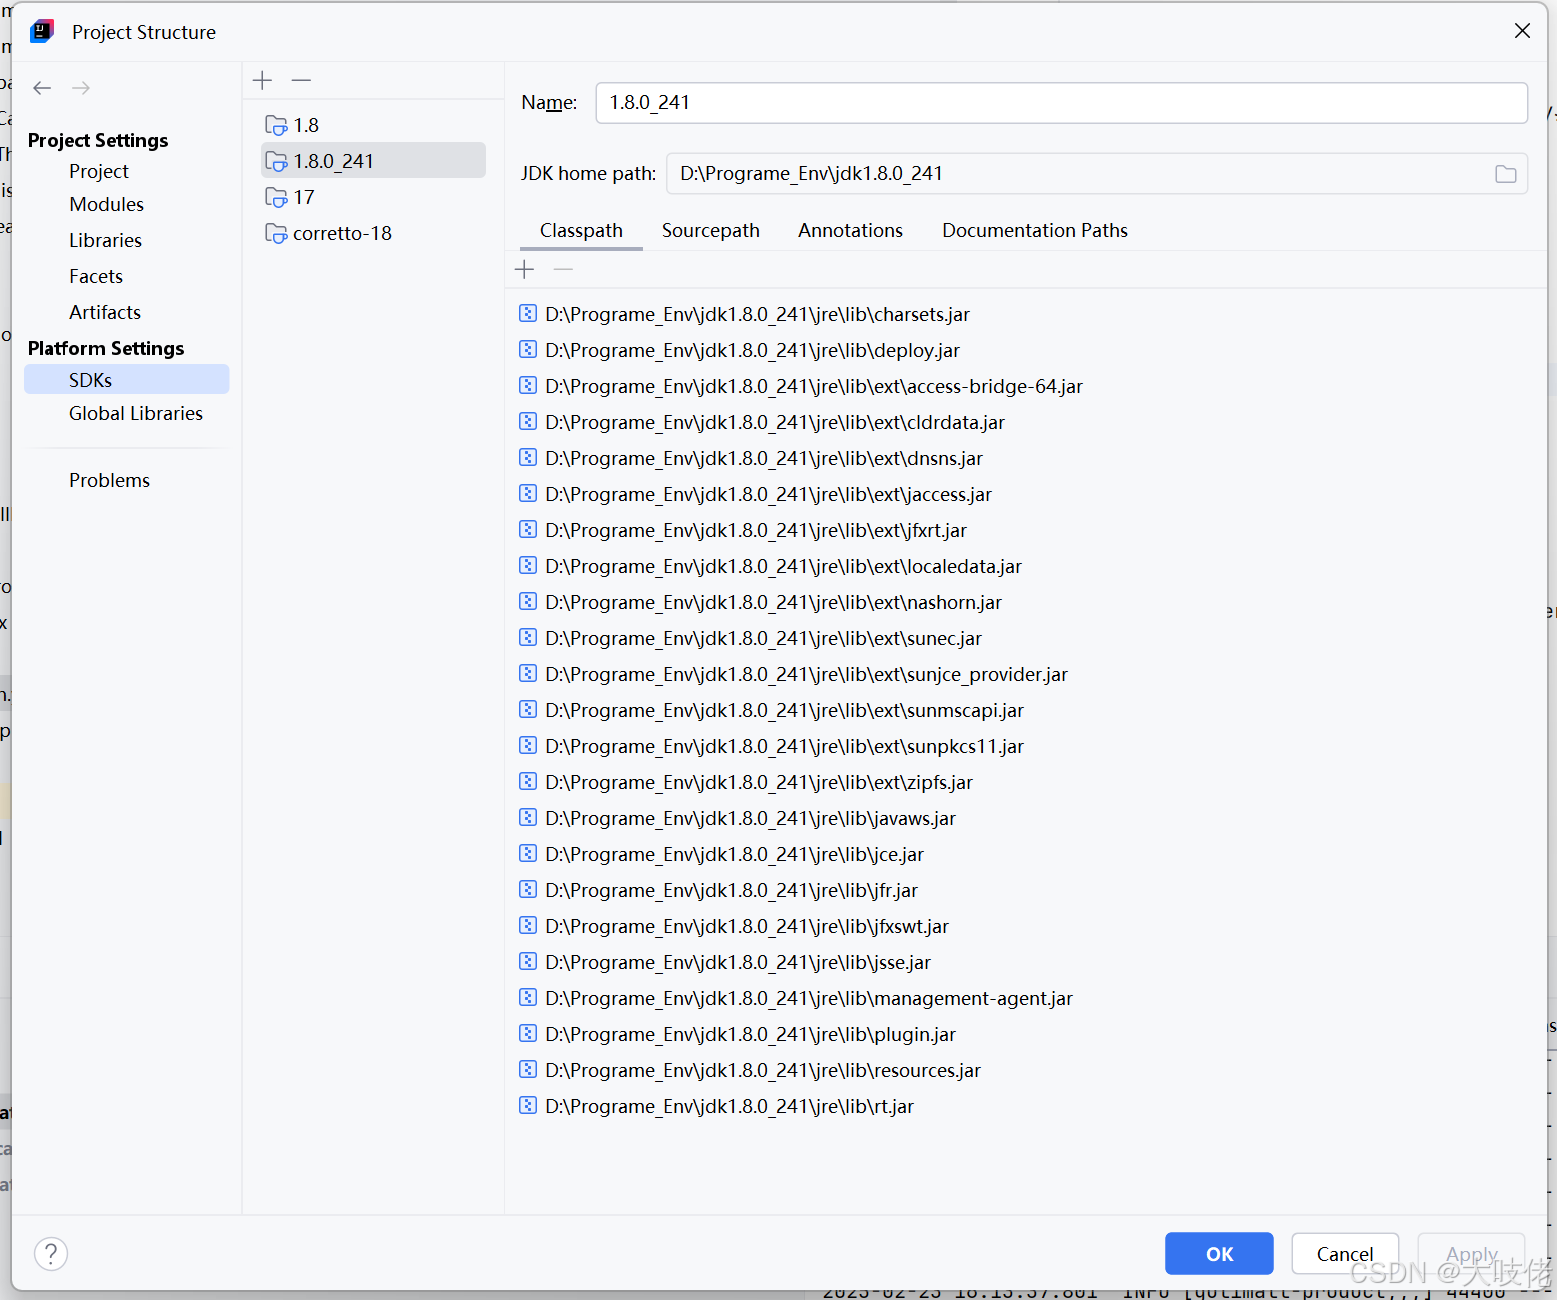Browse JDK home path via folder icon

pos(1505,173)
